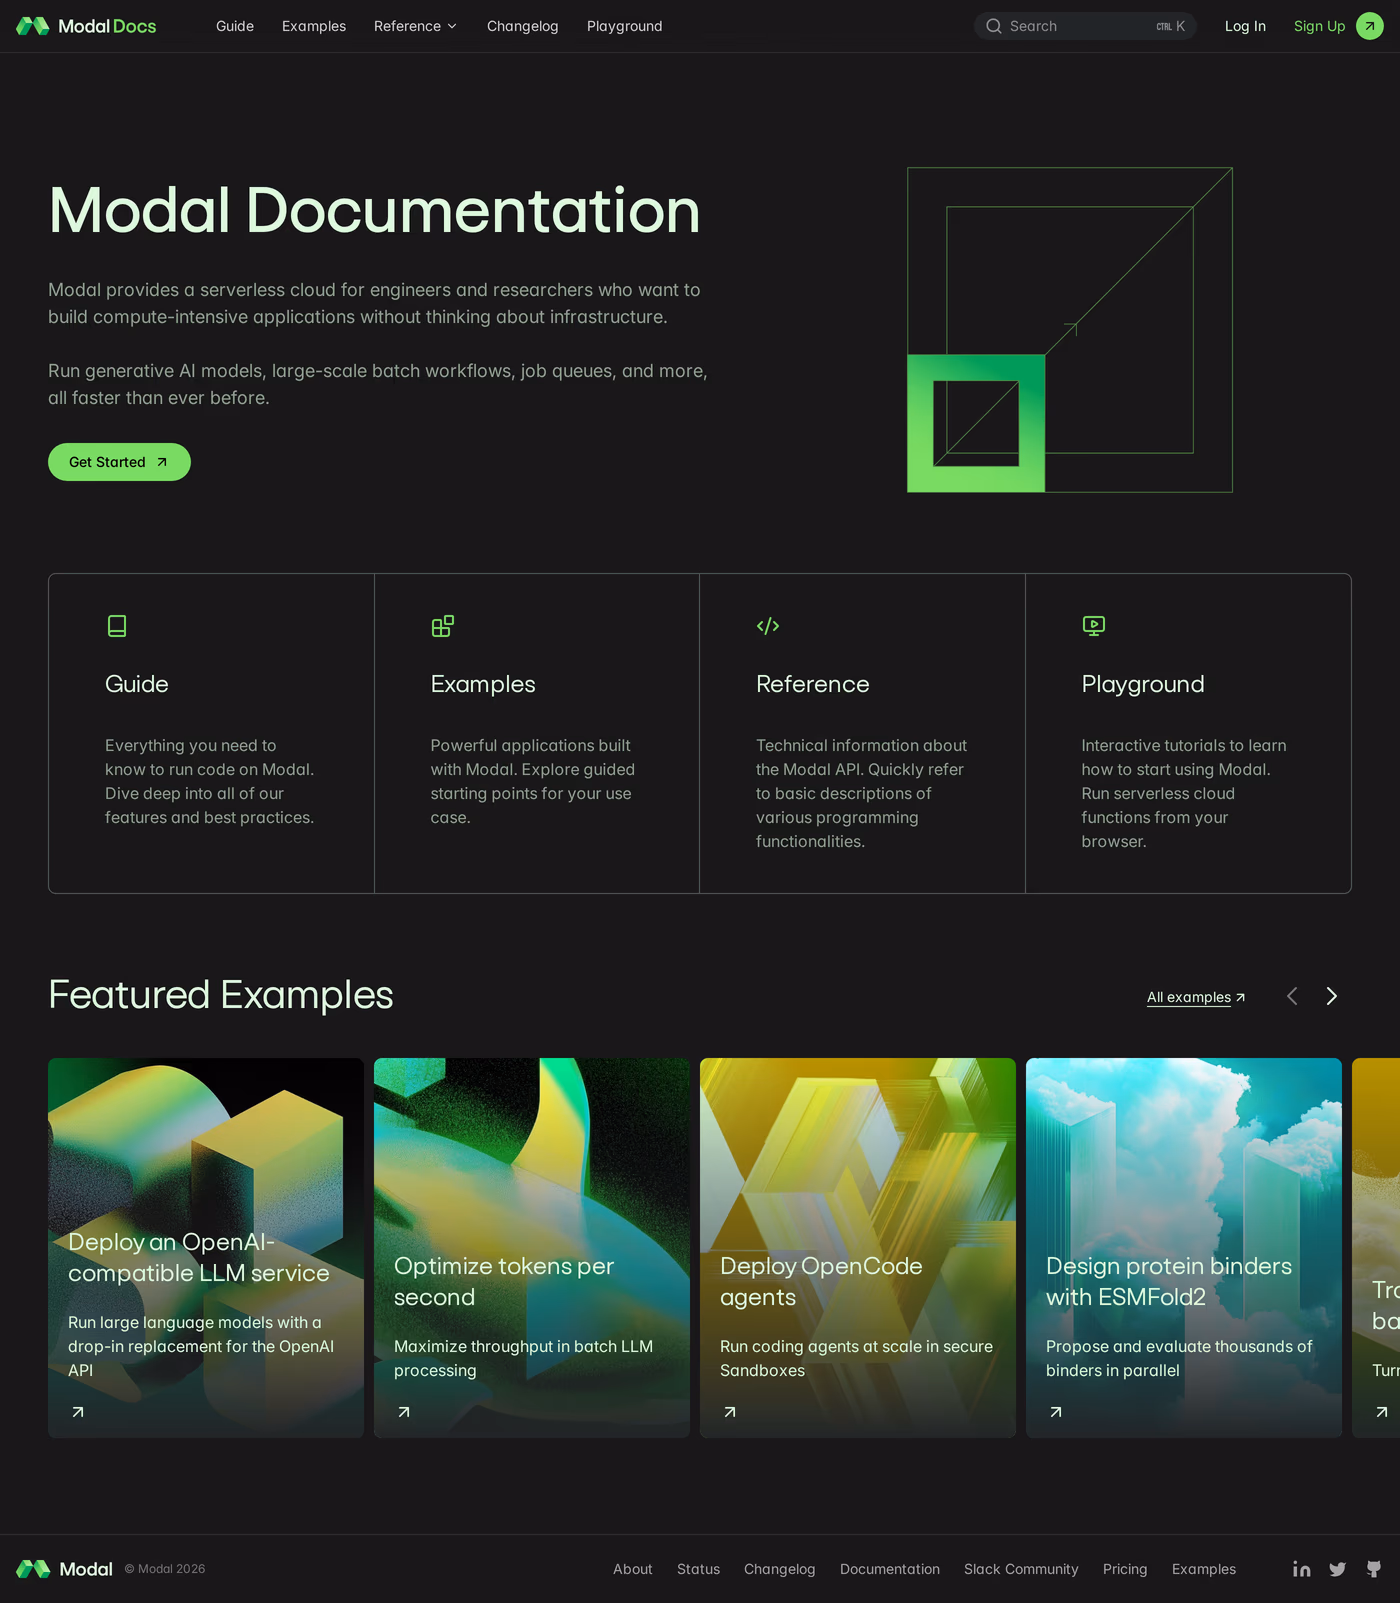This screenshot has width=1400, height=1603.
Task: Click Status in the footer
Action: click(x=698, y=1569)
